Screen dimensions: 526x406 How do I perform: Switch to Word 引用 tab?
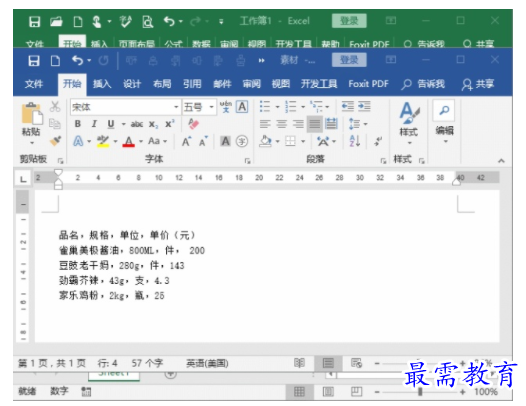192,84
